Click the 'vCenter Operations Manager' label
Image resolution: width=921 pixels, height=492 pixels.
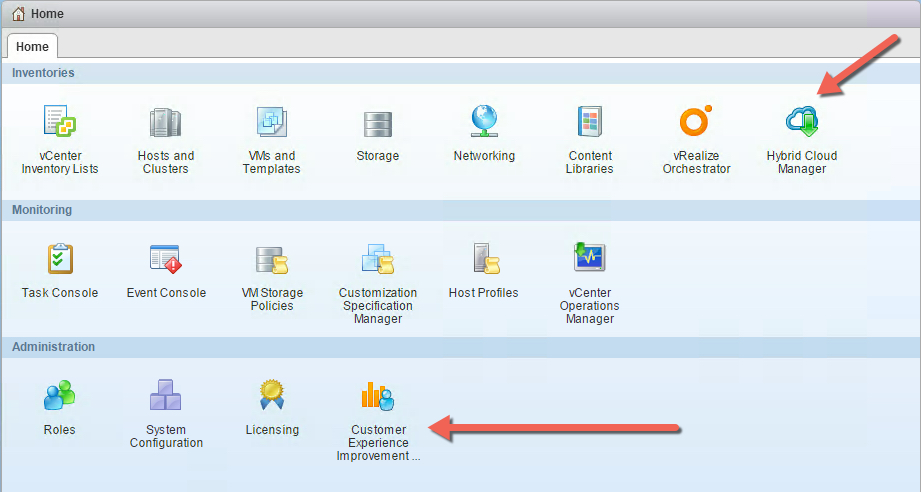pyautogui.click(x=590, y=305)
